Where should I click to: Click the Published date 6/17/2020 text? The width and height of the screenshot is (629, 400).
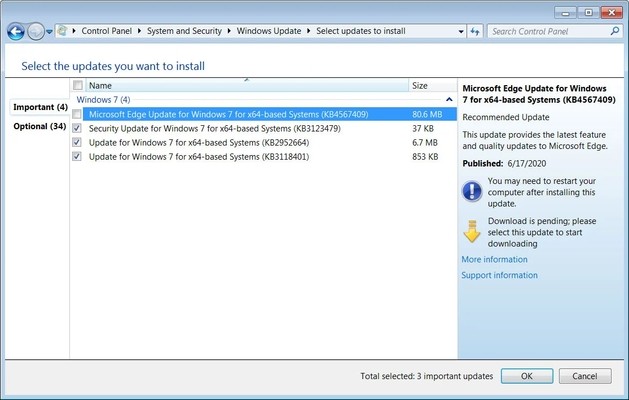click(x=527, y=163)
